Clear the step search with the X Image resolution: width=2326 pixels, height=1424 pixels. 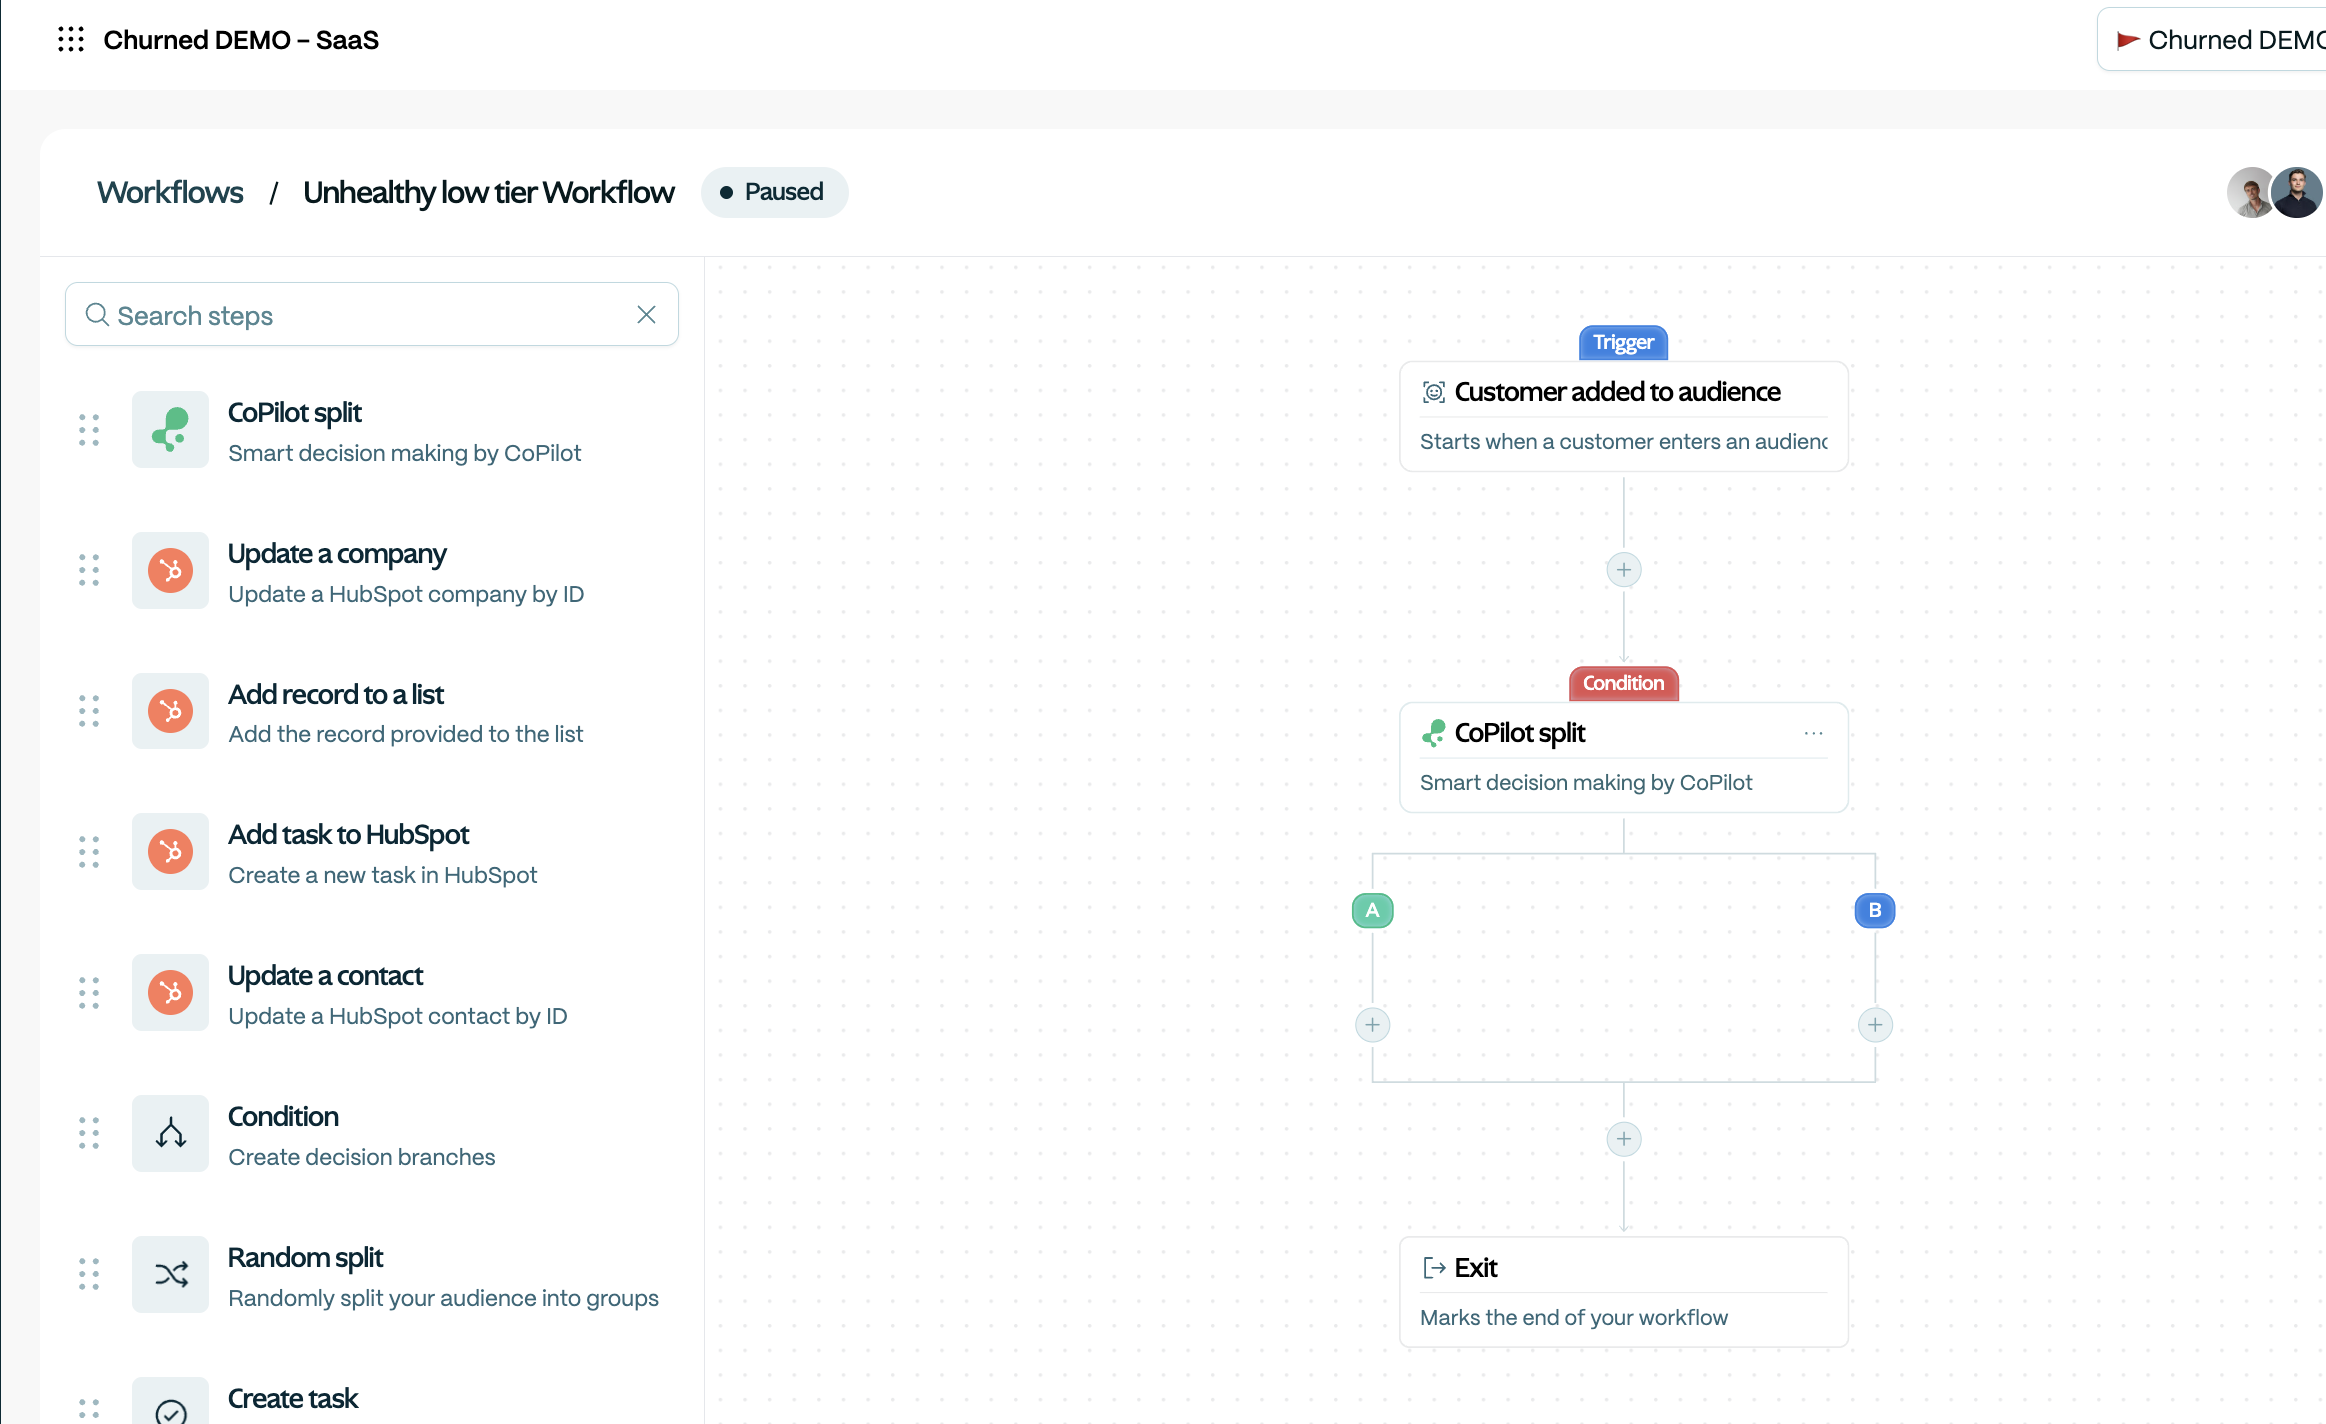coord(646,315)
